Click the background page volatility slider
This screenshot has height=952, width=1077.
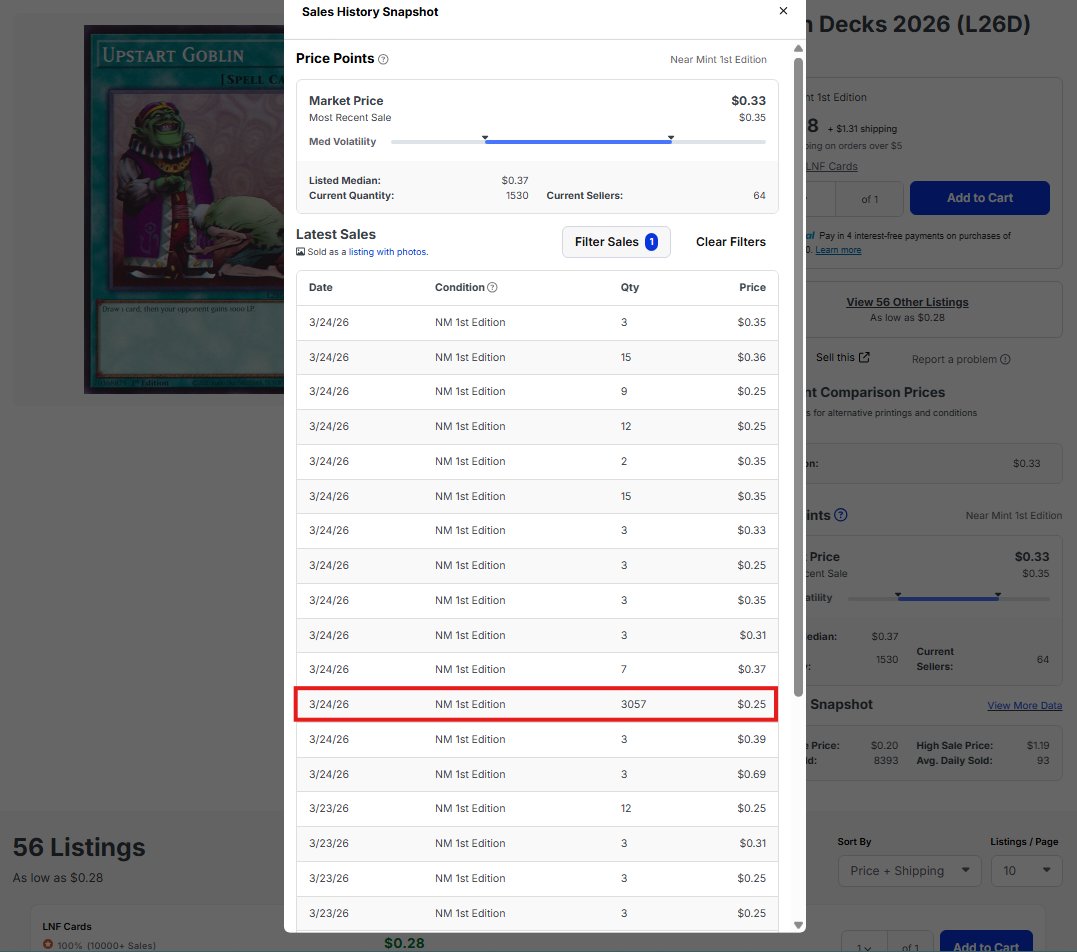tap(948, 598)
